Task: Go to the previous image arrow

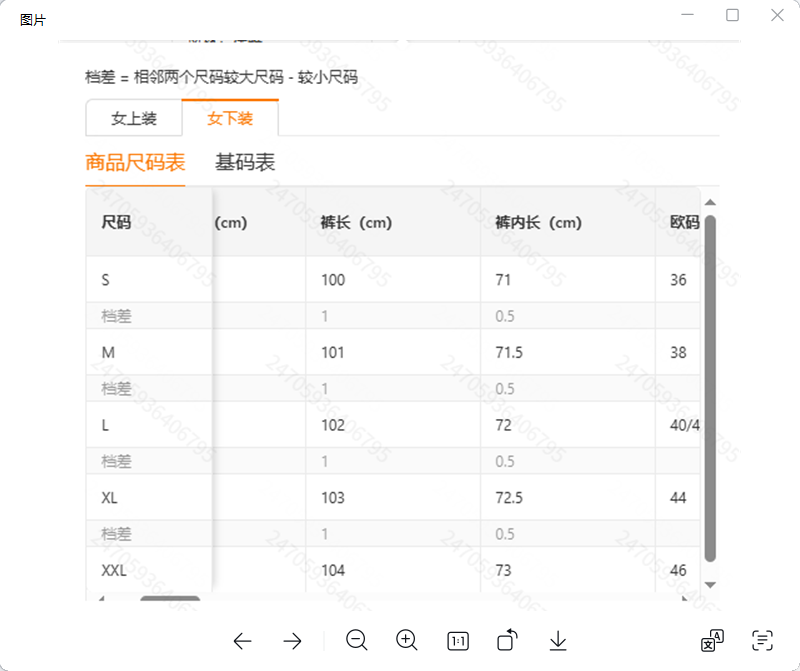Action: click(x=242, y=640)
